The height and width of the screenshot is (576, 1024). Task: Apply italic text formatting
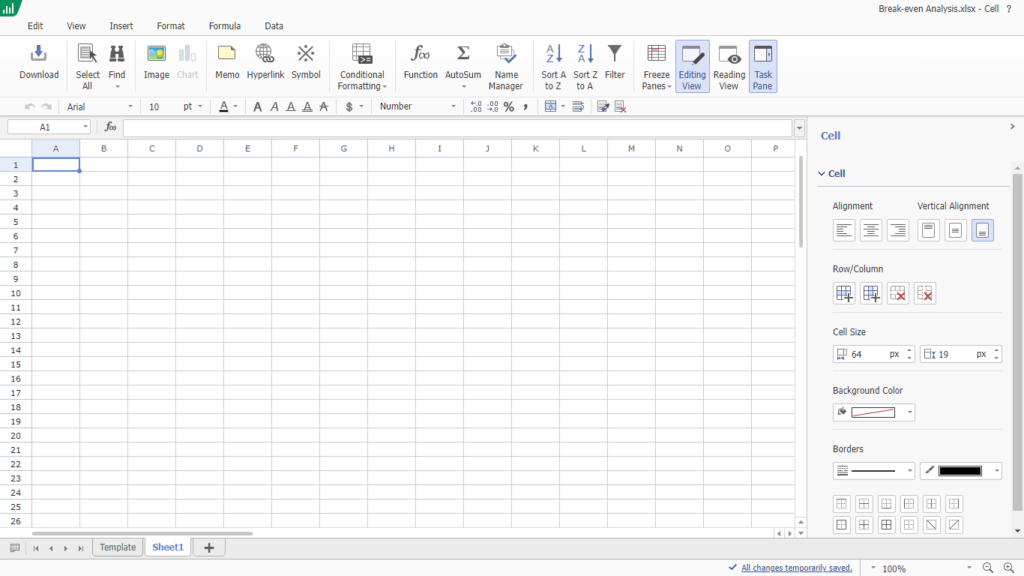pos(274,106)
